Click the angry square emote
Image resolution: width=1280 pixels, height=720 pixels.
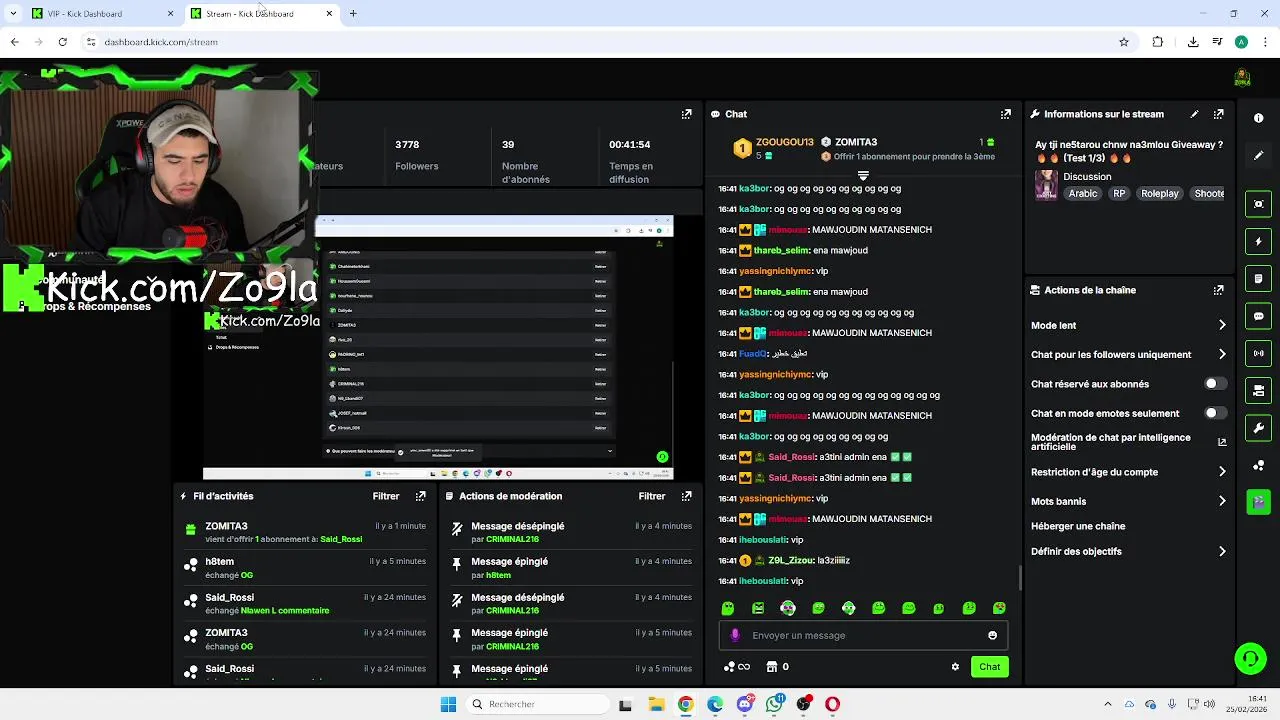(758, 608)
